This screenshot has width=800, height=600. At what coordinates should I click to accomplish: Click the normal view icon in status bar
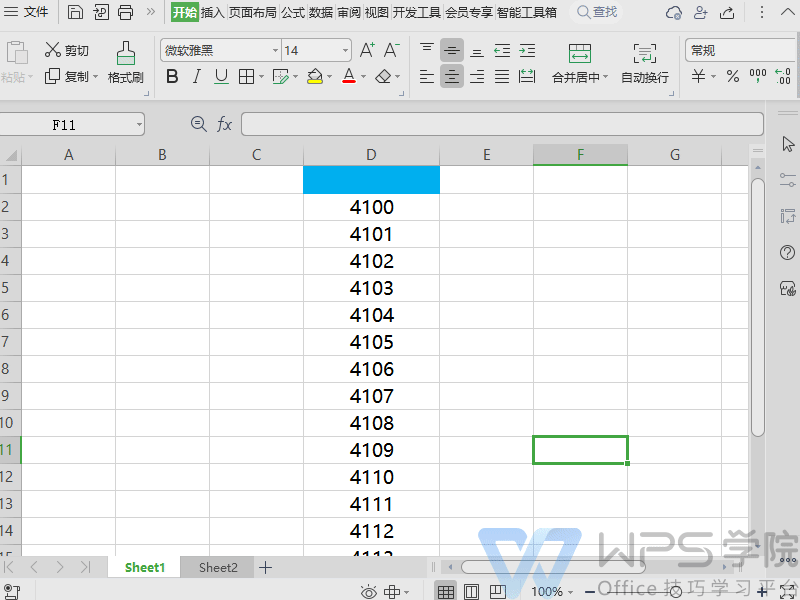(x=445, y=591)
